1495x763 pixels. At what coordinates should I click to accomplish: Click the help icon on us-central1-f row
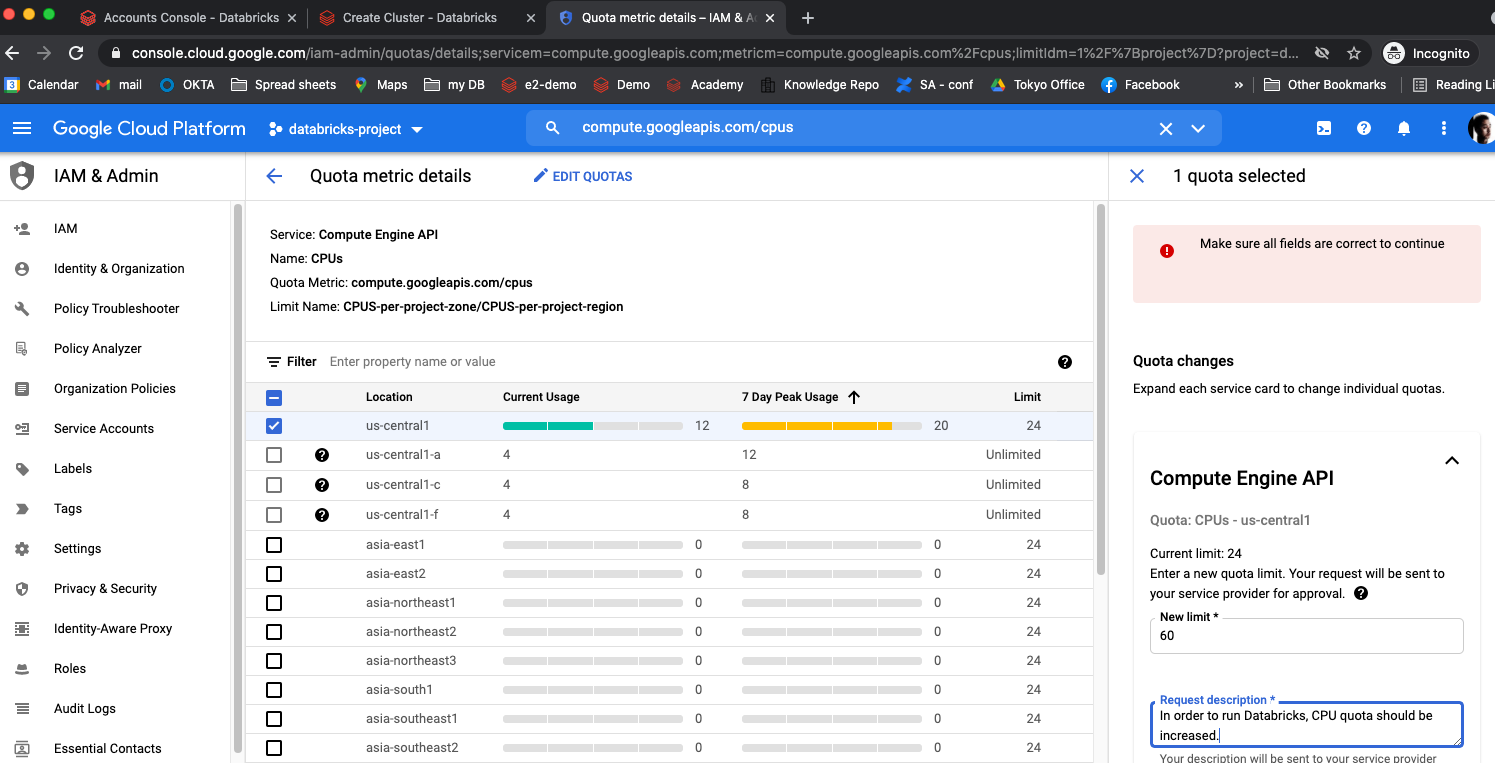point(322,515)
